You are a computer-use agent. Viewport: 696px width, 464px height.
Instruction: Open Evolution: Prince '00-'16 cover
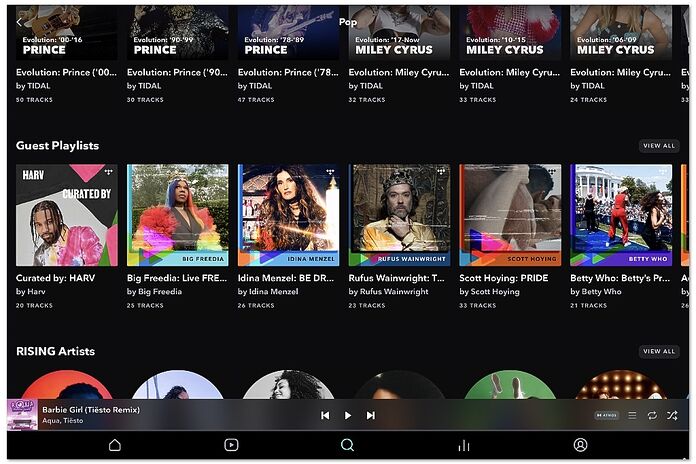click(67, 33)
